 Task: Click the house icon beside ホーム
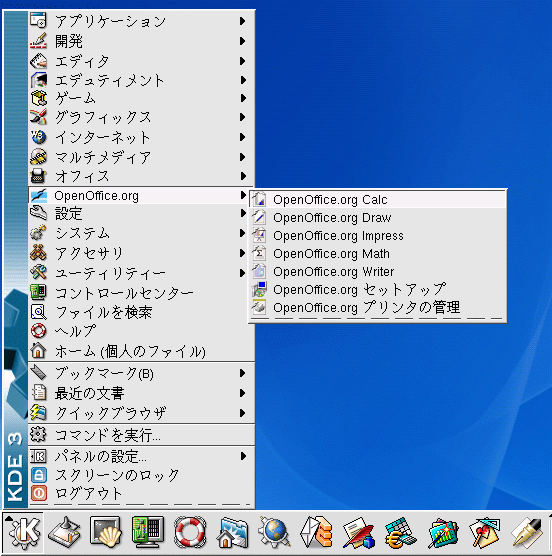pyautogui.click(x=38, y=350)
